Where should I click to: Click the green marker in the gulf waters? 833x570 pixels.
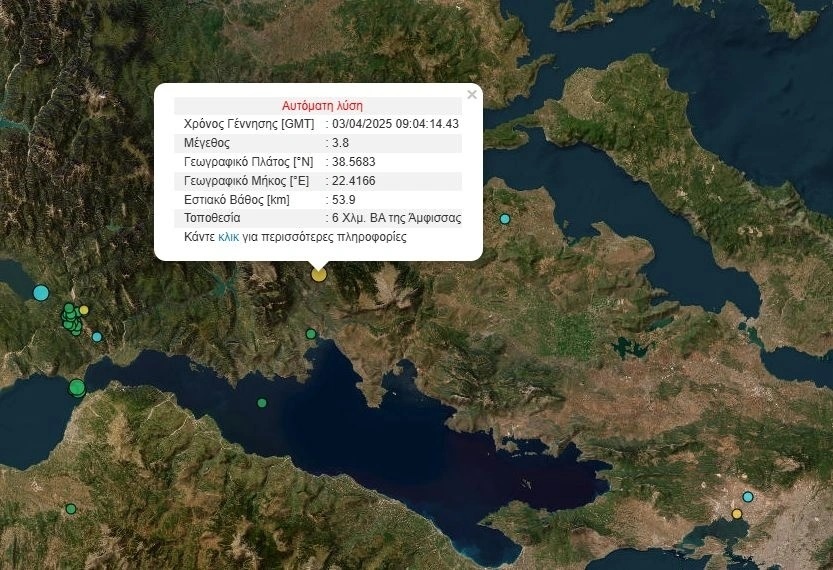coord(262,403)
